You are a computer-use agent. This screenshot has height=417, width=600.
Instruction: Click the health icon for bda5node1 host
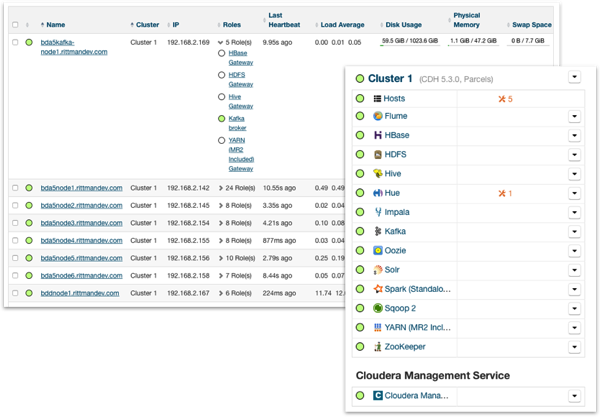point(29,188)
